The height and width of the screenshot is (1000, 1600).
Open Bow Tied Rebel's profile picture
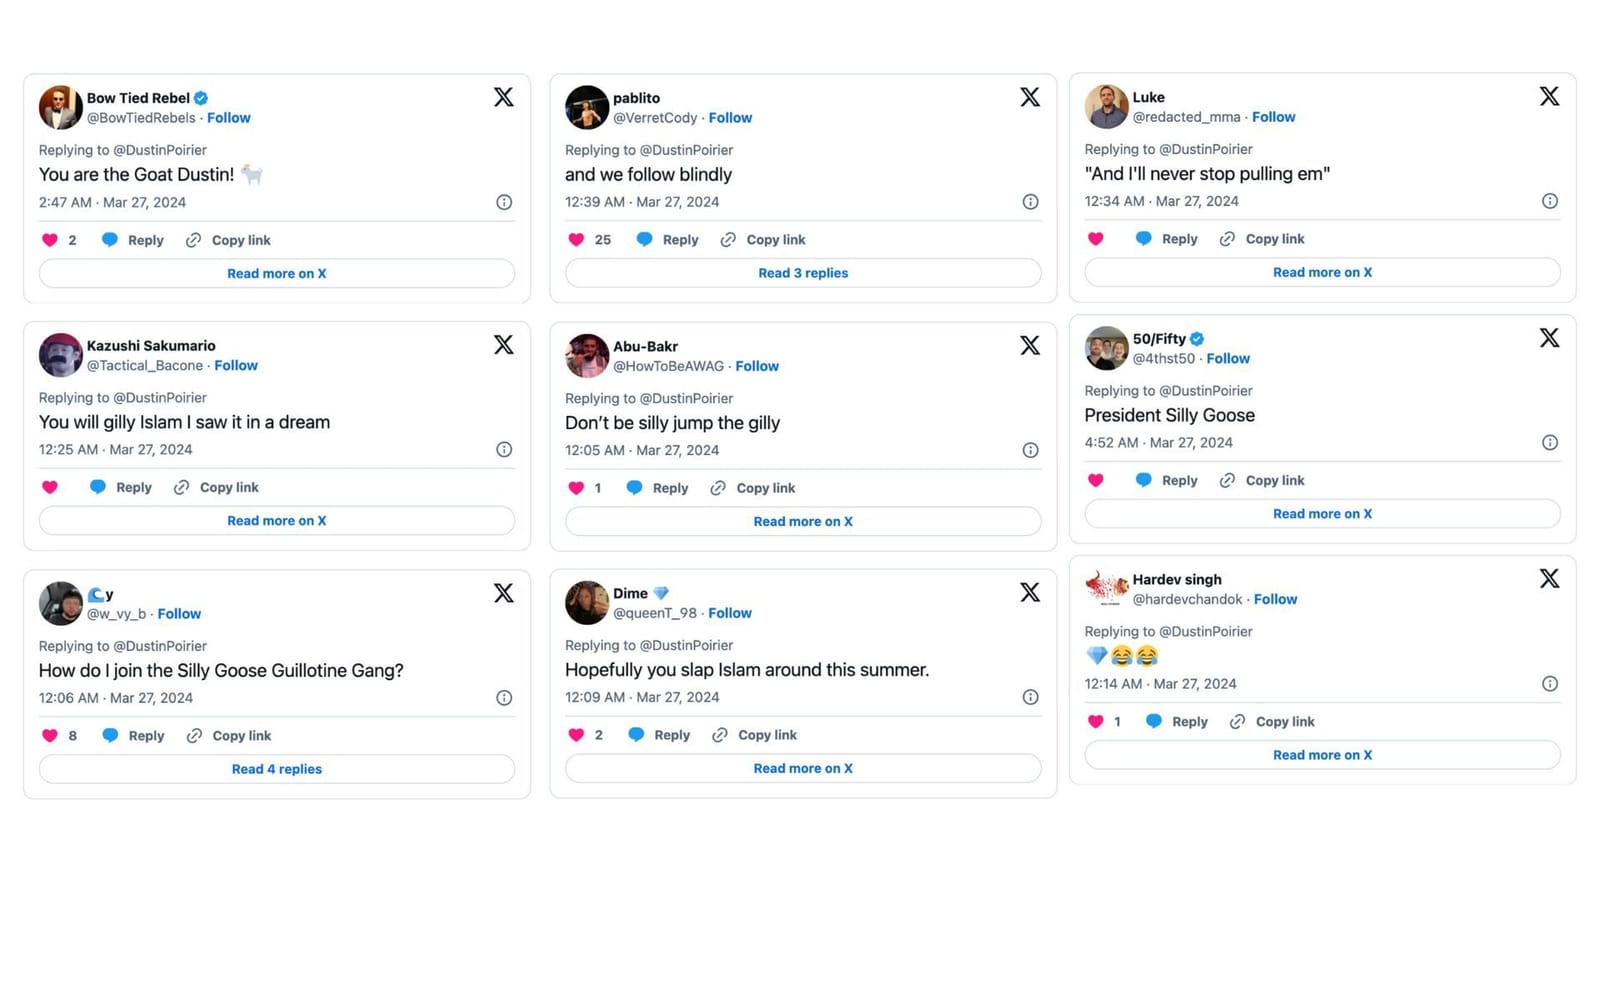(x=60, y=107)
